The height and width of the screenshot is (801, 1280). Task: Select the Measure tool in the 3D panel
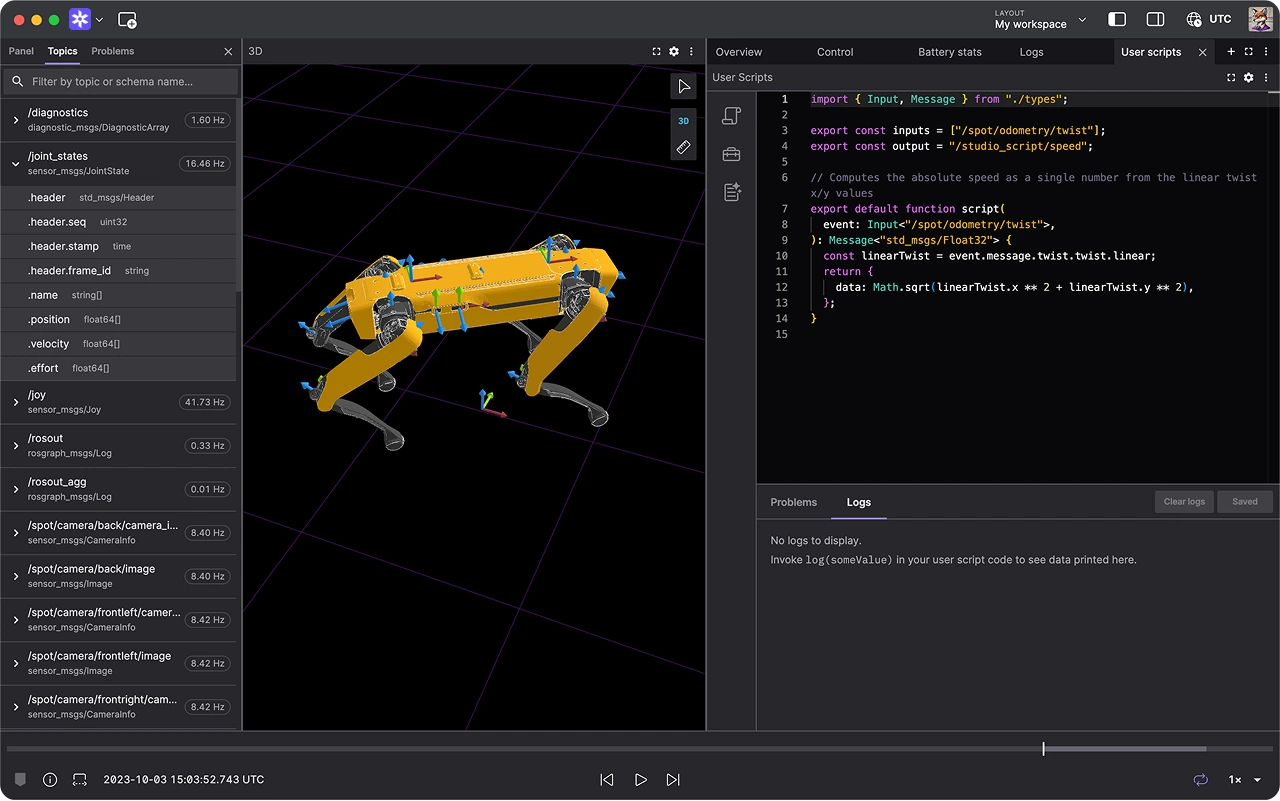(x=683, y=147)
